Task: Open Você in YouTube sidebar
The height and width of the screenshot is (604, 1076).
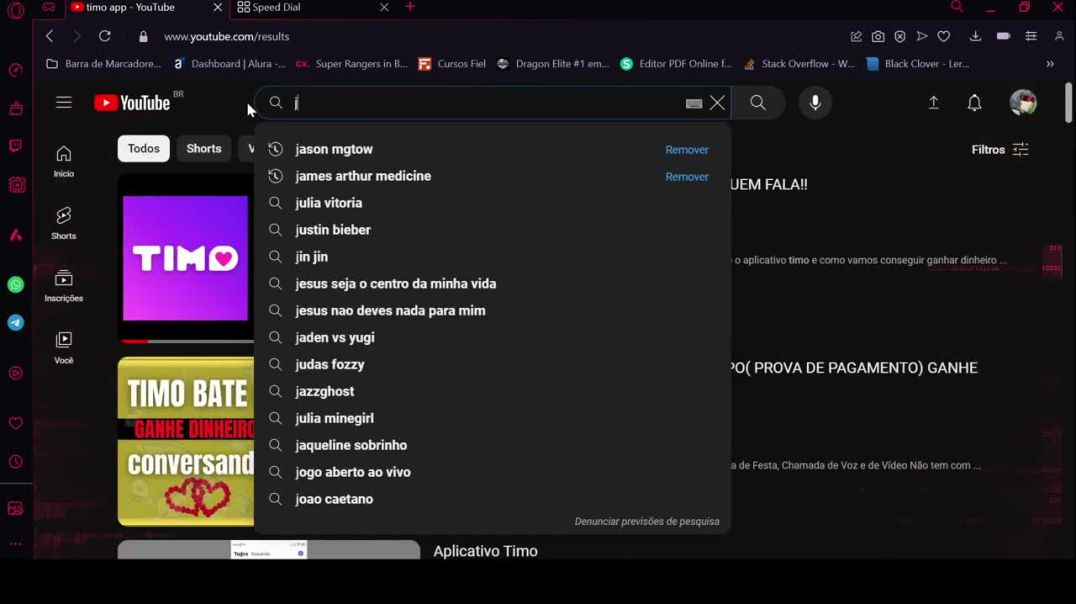Action: [64, 347]
